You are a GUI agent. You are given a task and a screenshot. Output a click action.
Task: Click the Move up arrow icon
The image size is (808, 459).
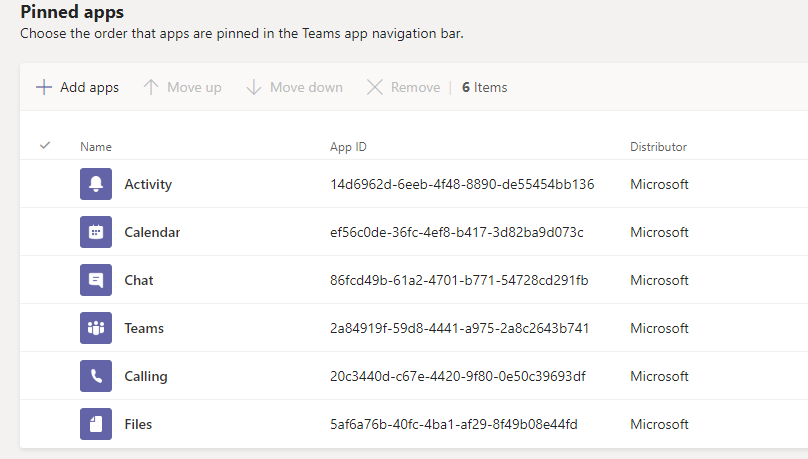[150, 87]
